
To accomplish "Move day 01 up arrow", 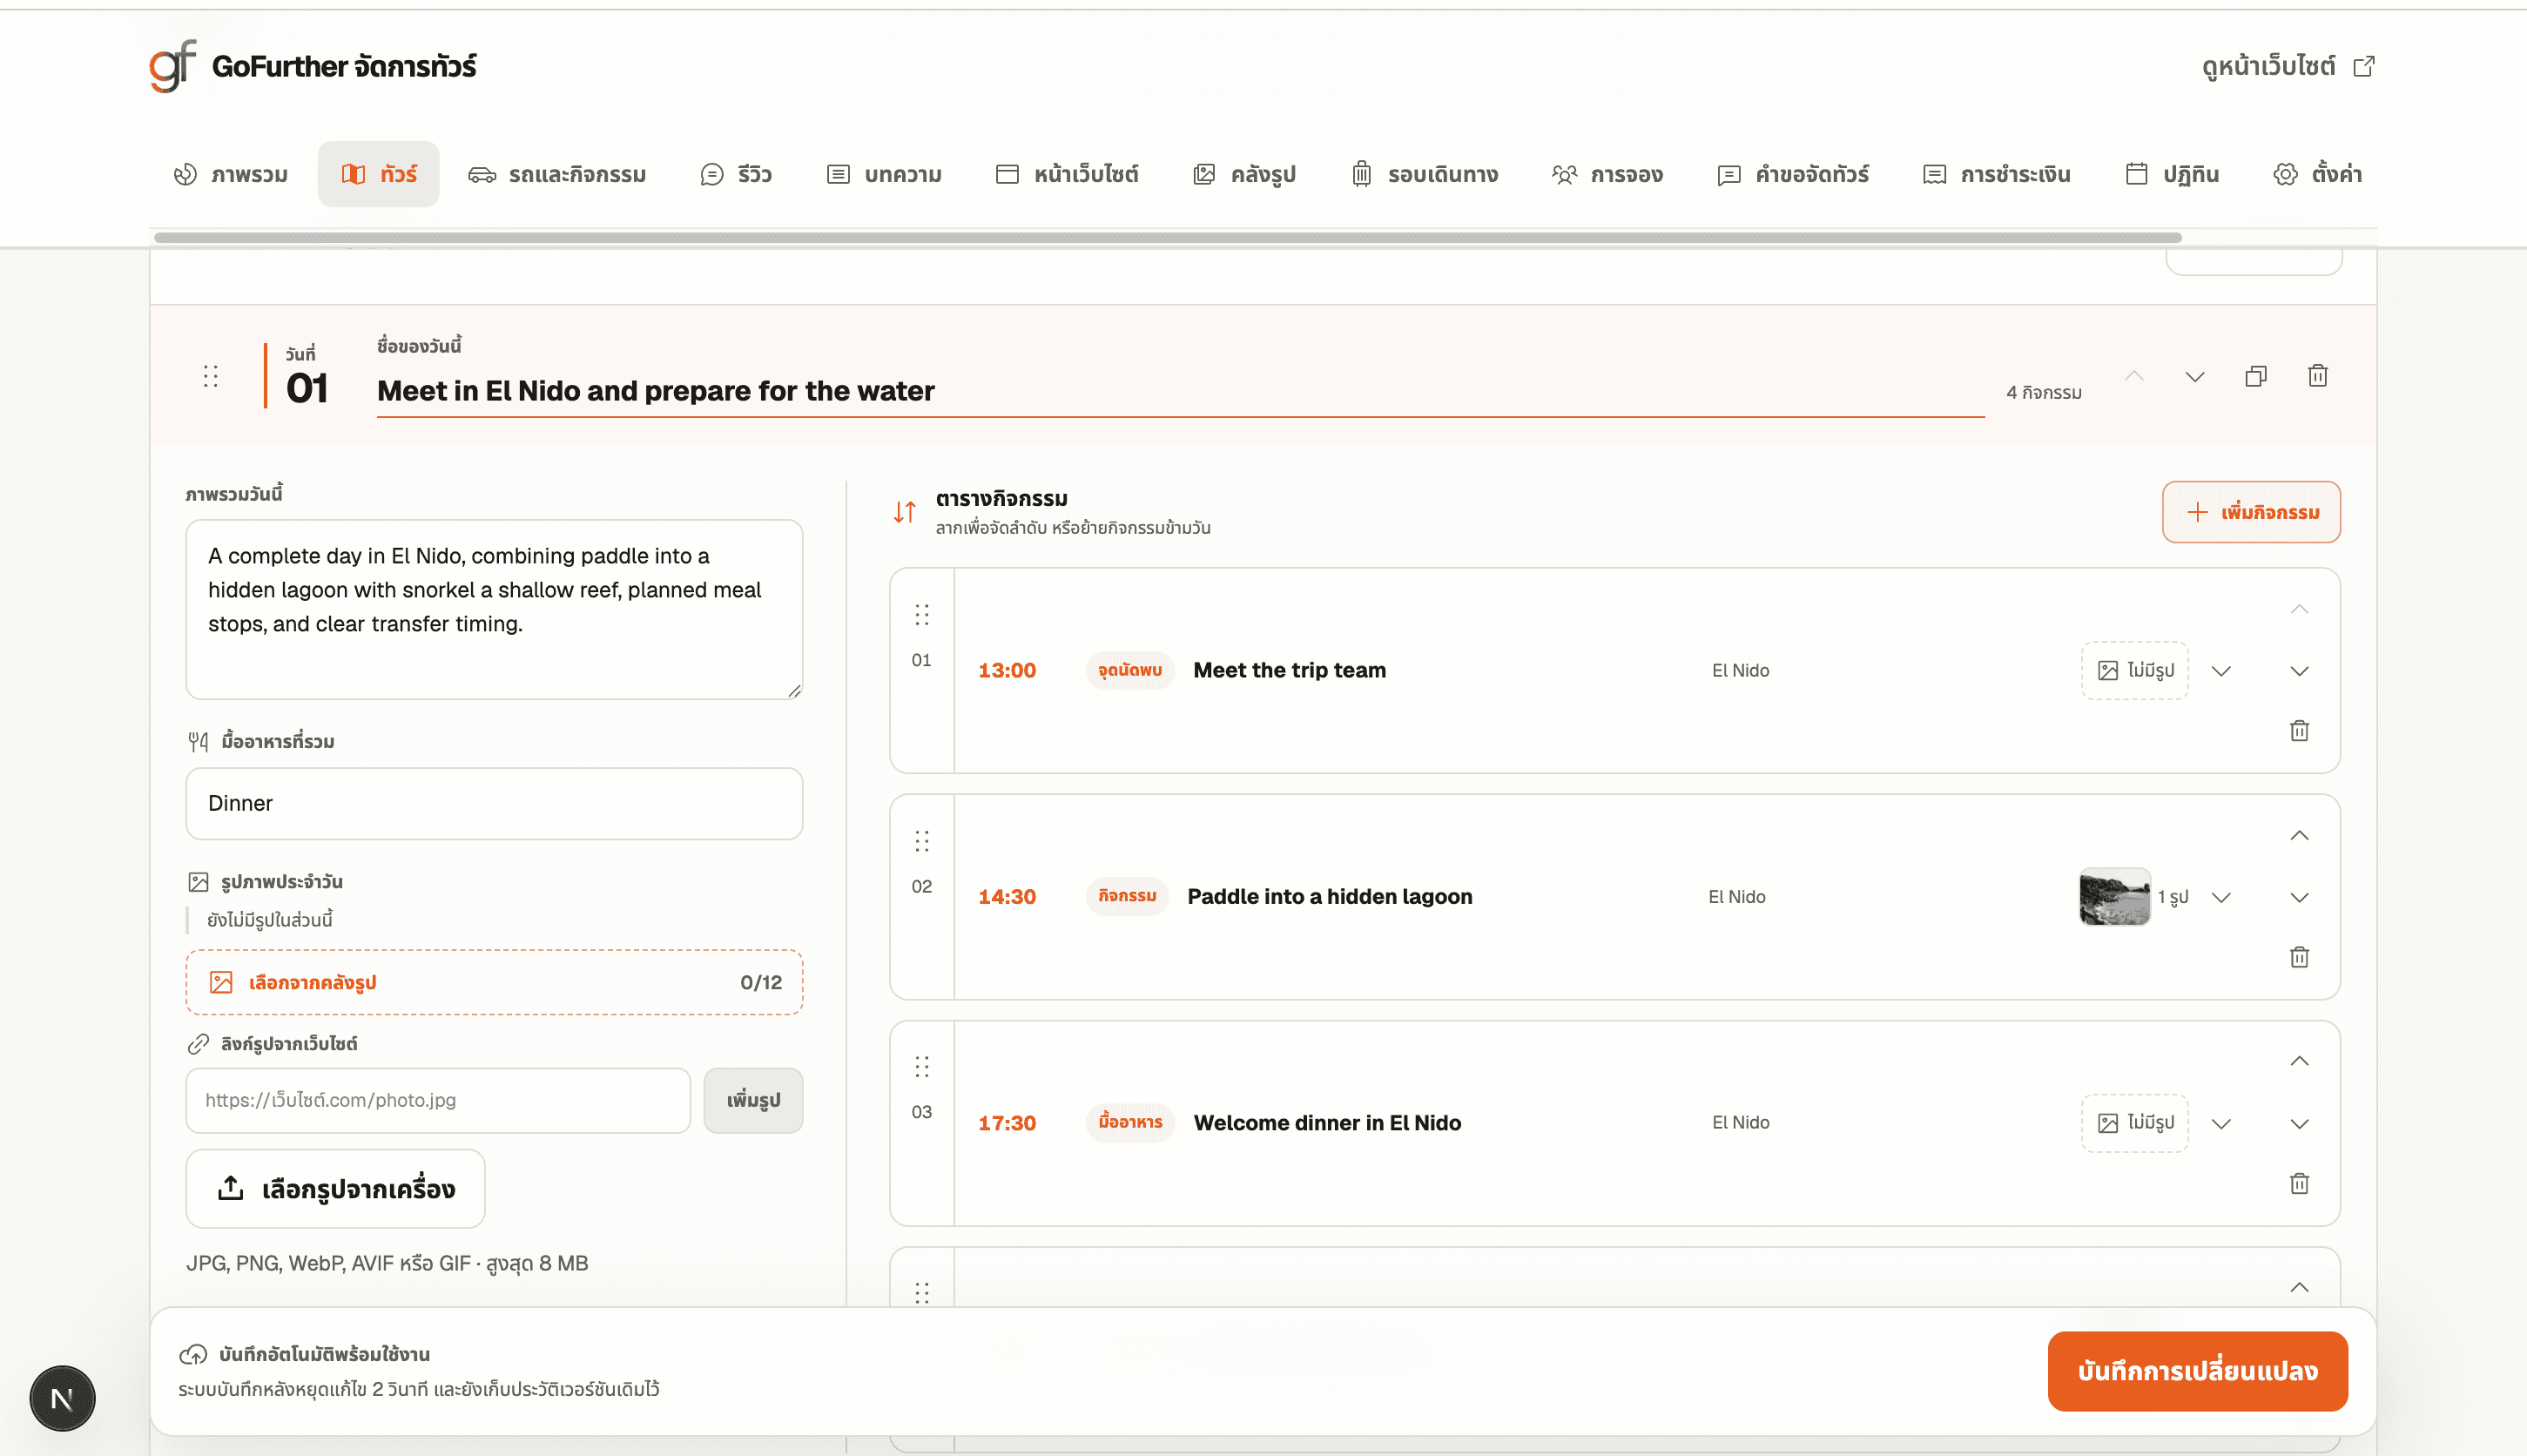I will (x=2134, y=376).
